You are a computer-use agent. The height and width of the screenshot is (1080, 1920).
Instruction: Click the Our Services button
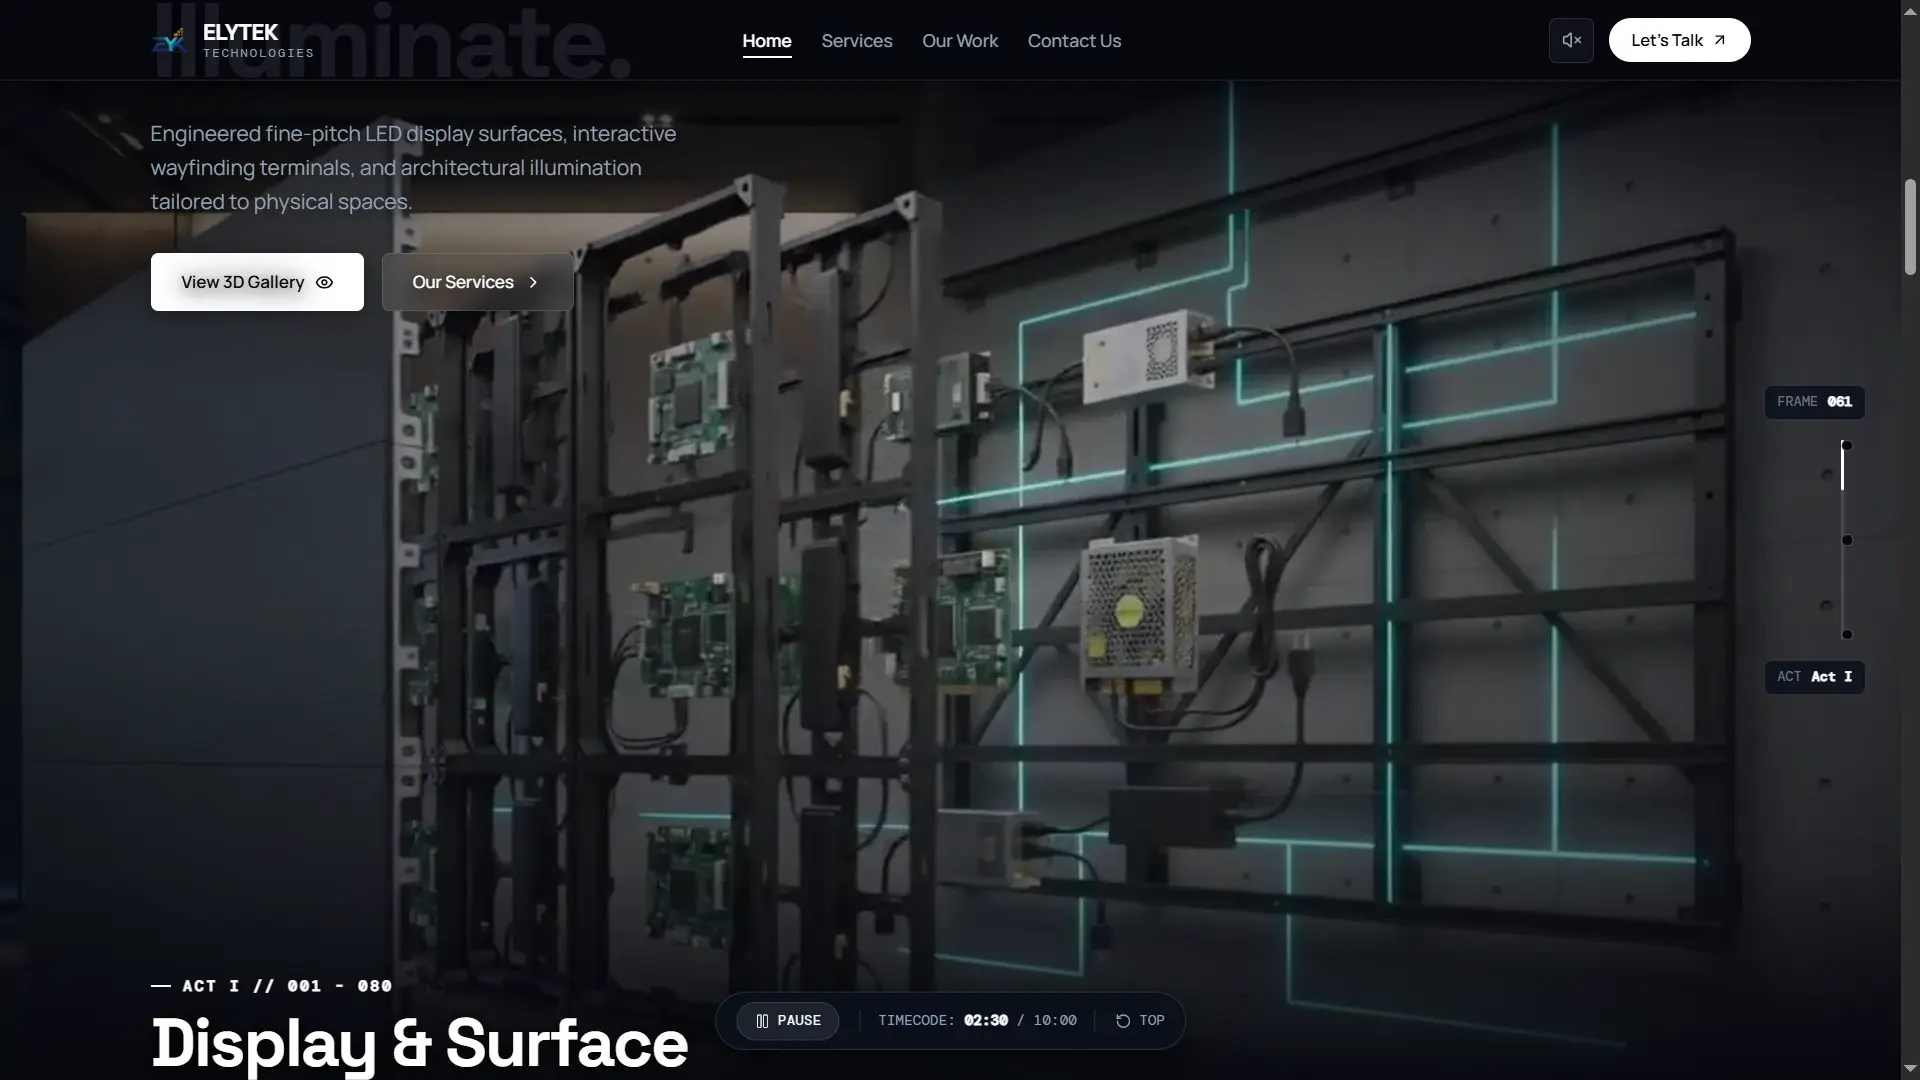tap(477, 282)
